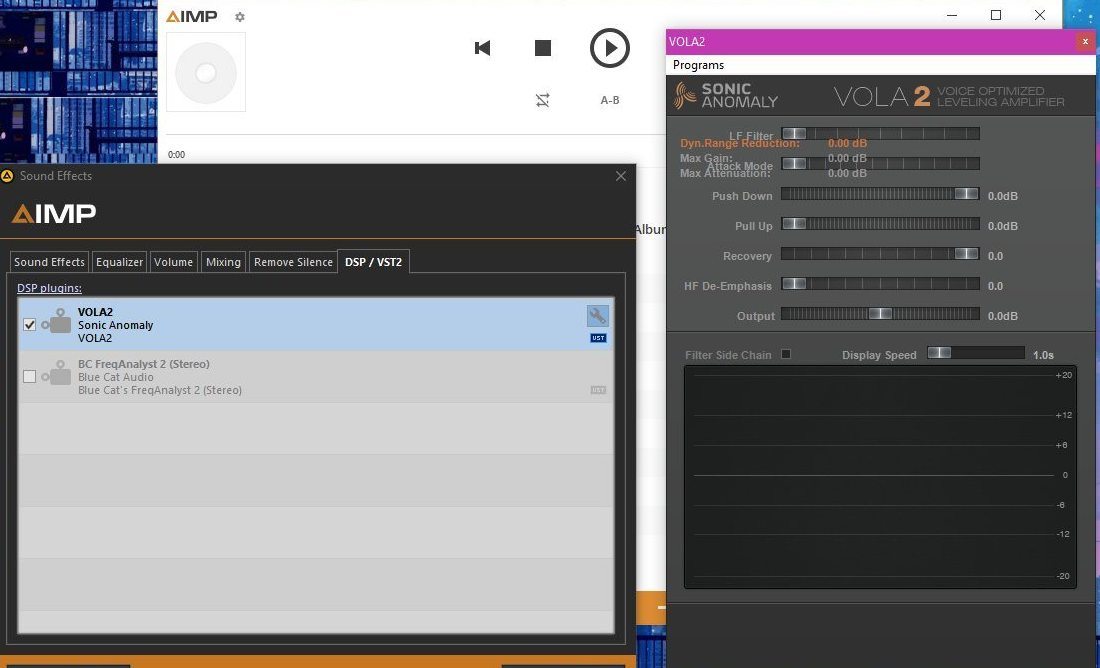1100x668 pixels.
Task: Click the VOLA2 plugin module icon
Action: [x=57, y=321]
